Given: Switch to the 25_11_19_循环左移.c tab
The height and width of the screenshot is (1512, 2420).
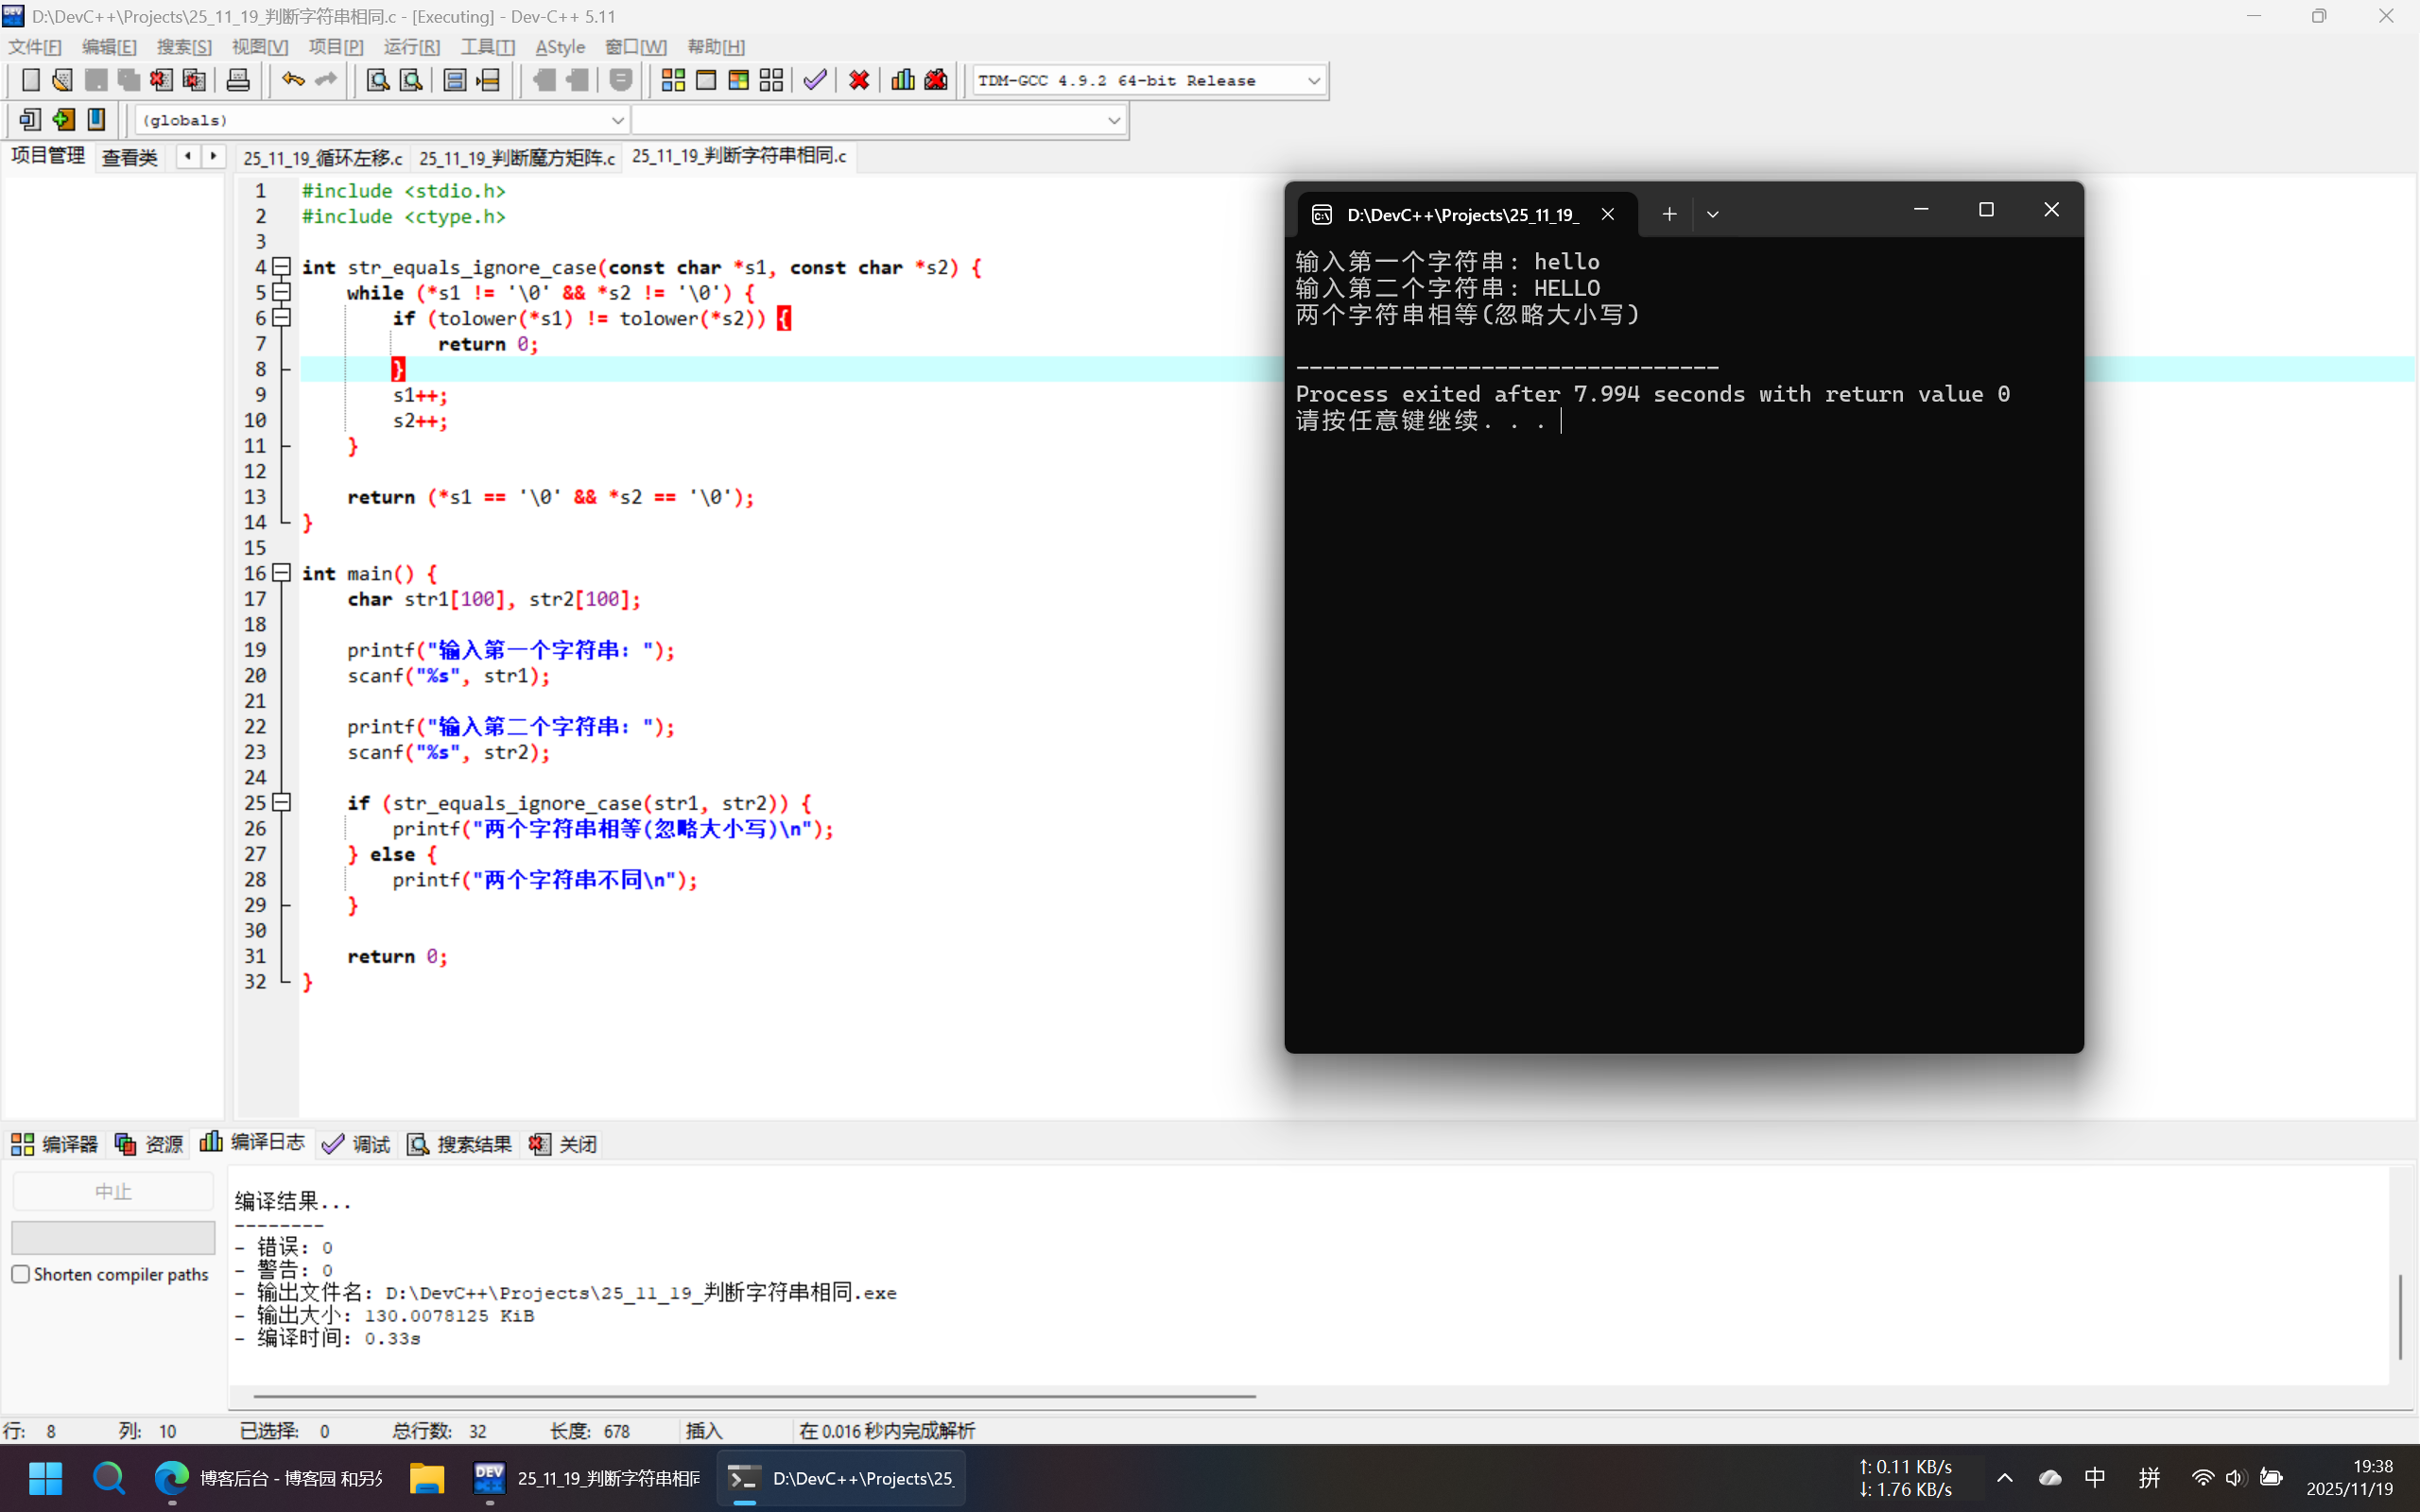Looking at the screenshot, I should [322, 158].
